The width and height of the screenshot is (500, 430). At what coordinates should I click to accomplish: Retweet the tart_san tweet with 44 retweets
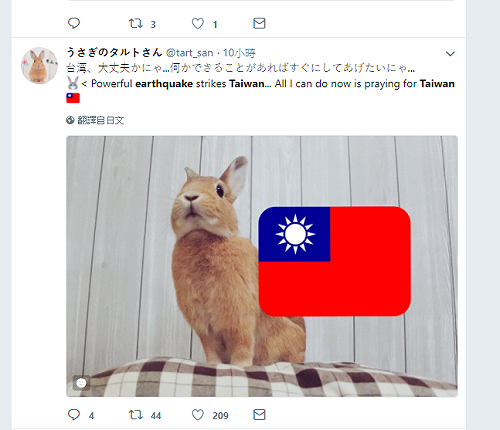[x=136, y=415]
